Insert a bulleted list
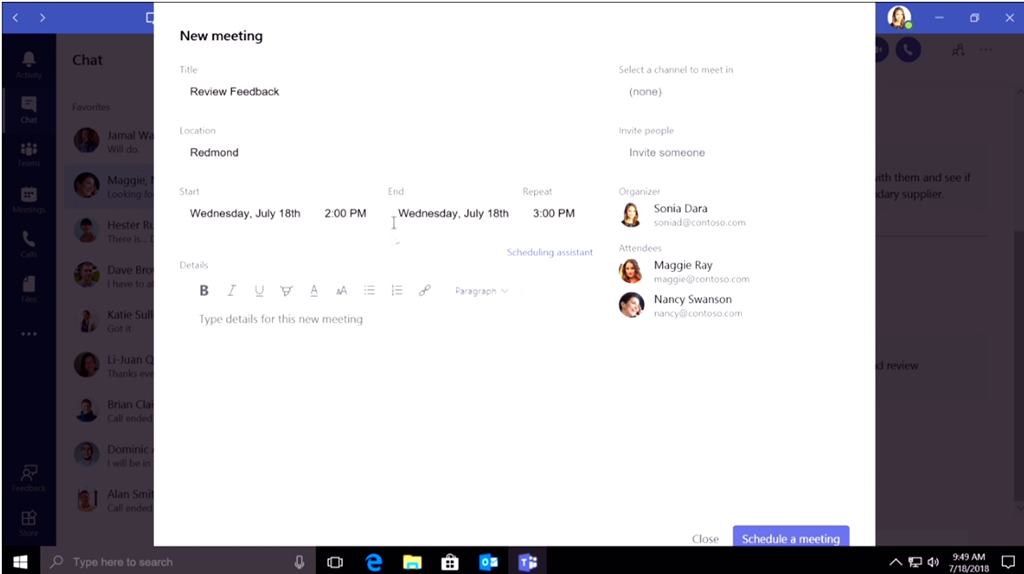1024x574 pixels. pos(369,291)
